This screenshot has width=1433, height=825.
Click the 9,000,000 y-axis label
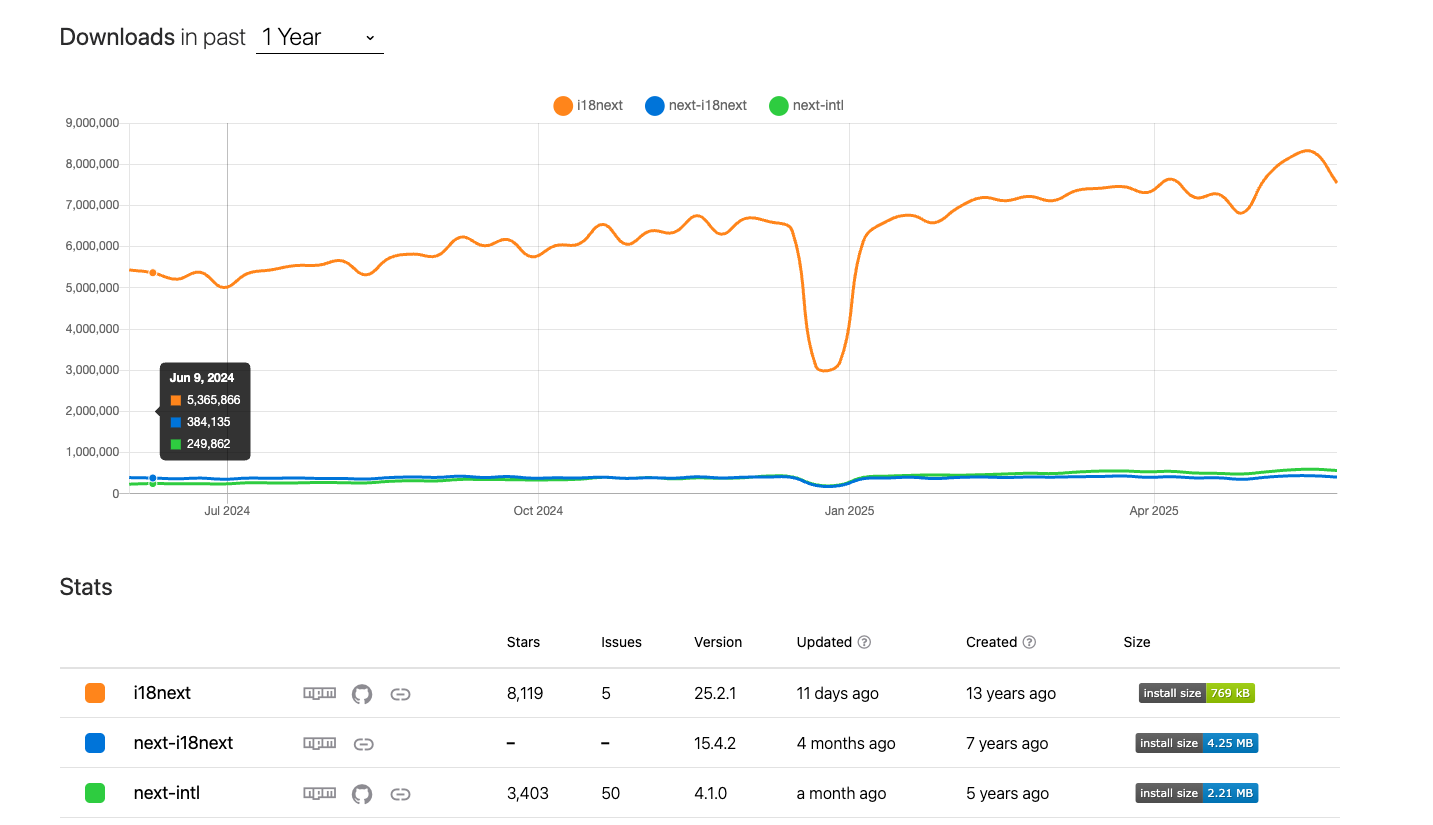91,123
